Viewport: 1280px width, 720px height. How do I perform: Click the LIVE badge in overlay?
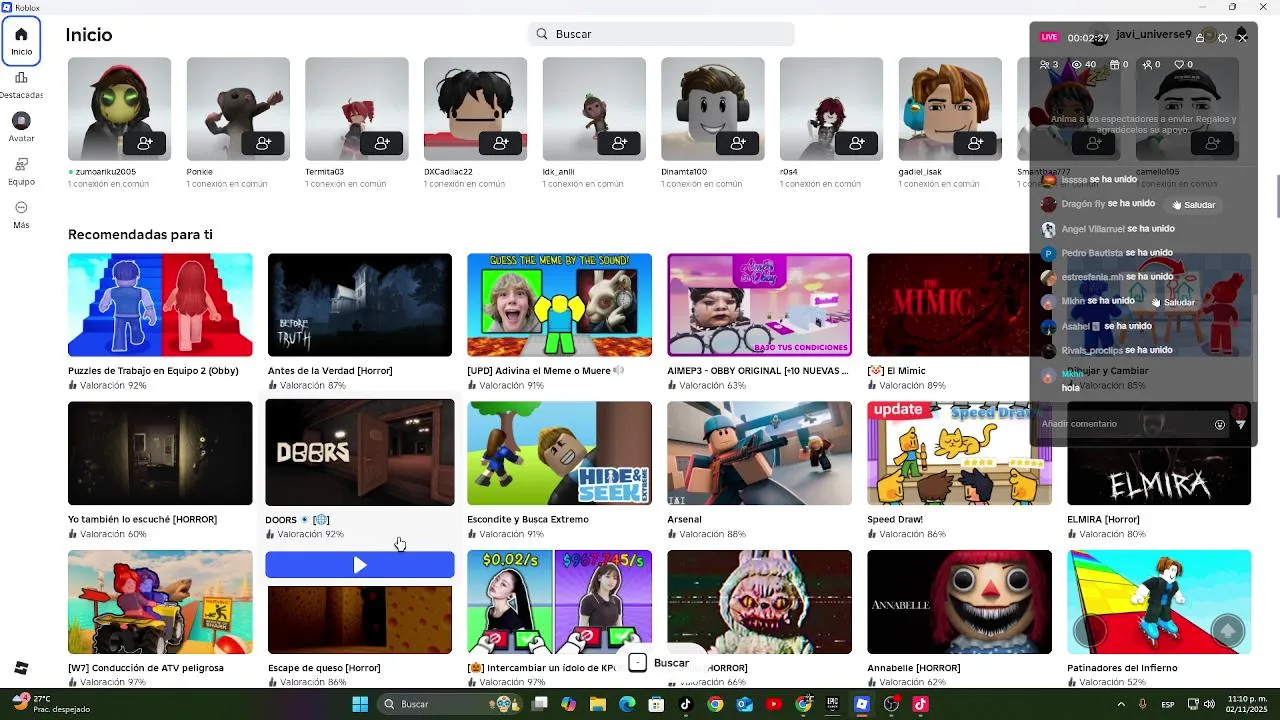[x=1049, y=37]
